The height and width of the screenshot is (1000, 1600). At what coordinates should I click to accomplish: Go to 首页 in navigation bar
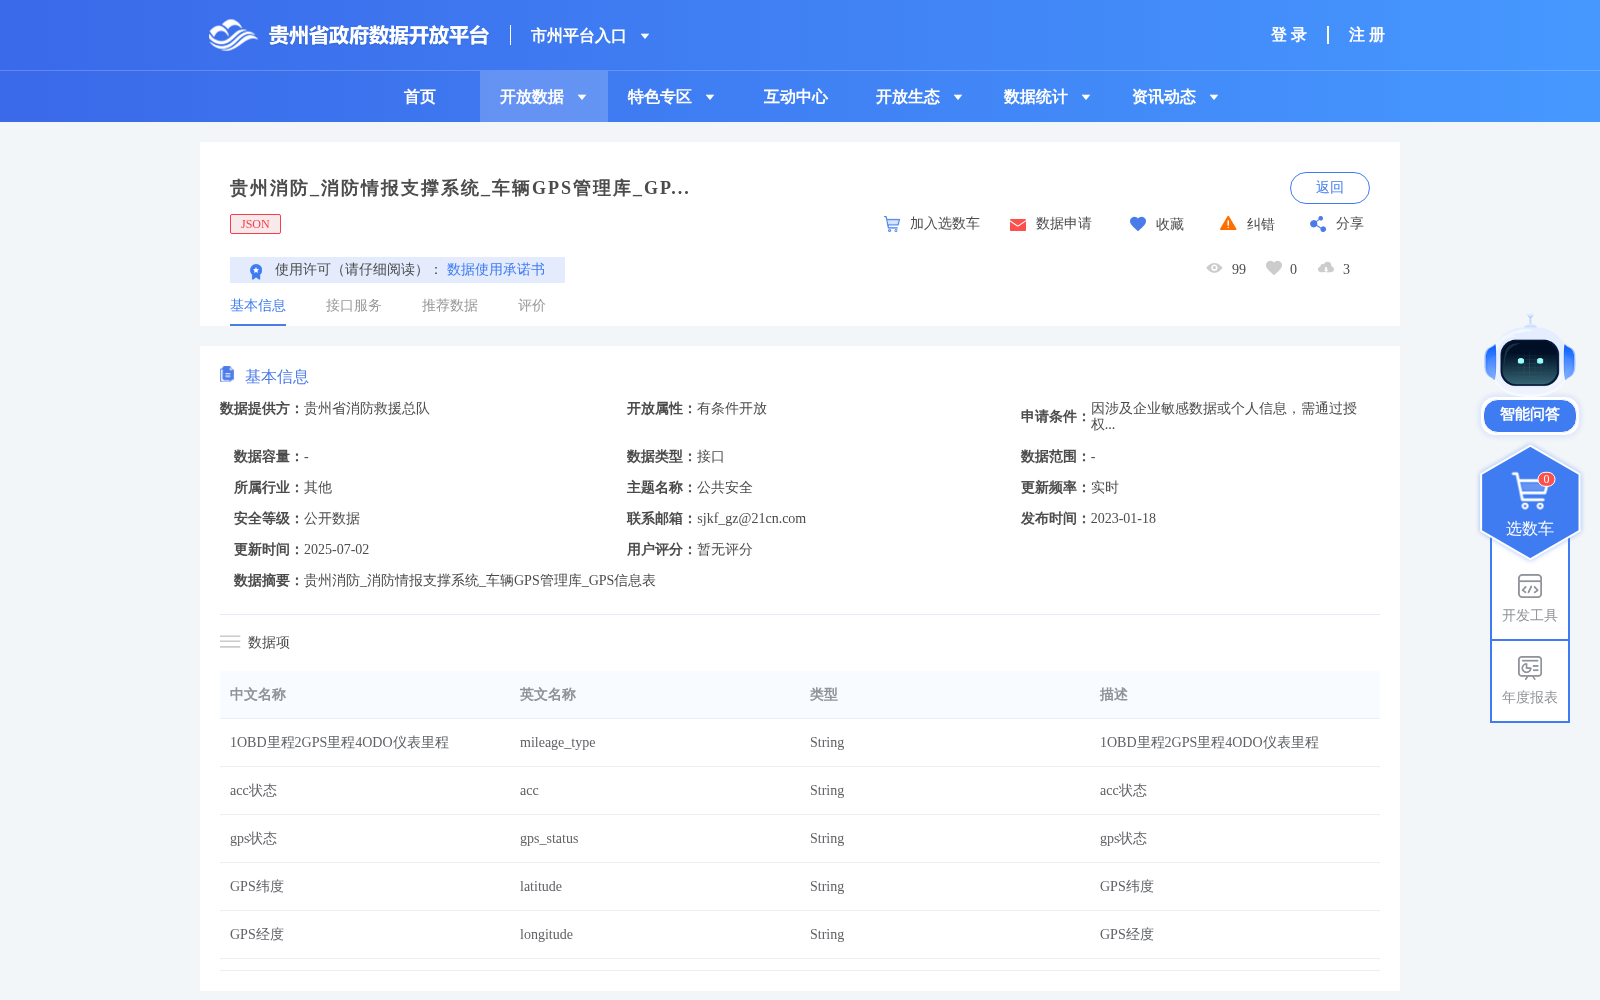coord(420,97)
